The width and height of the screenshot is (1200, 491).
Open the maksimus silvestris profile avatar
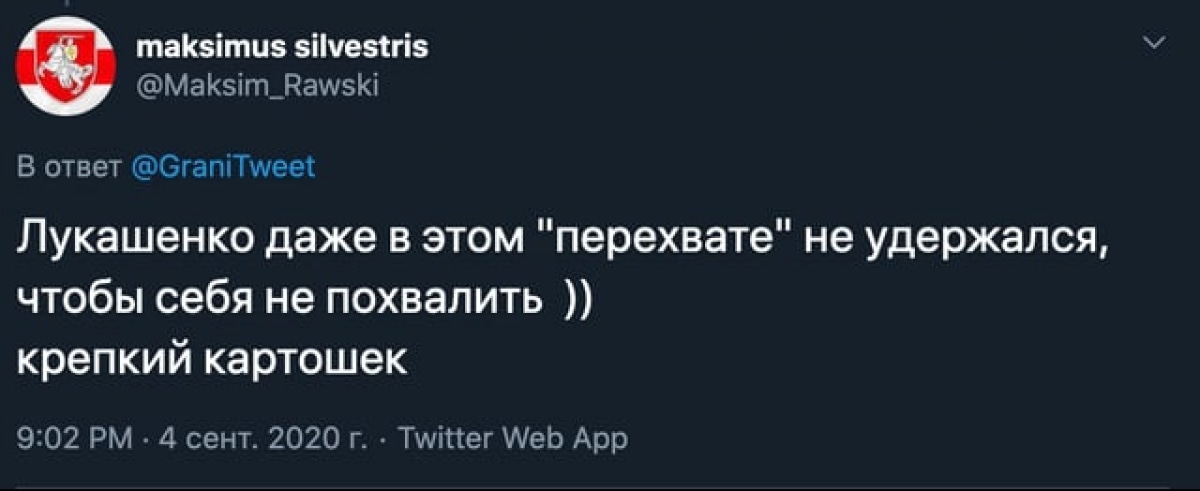(x=65, y=65)
